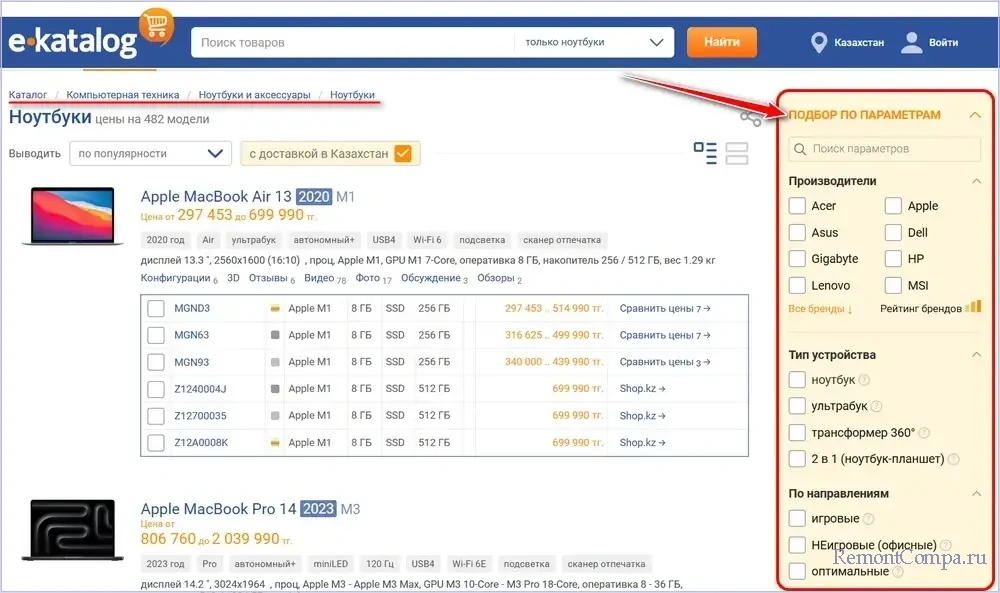Image resolution: width=1000 pixels, height=593 pixels.
Task: Switch to compact list view icon
Action: [737, 153]
